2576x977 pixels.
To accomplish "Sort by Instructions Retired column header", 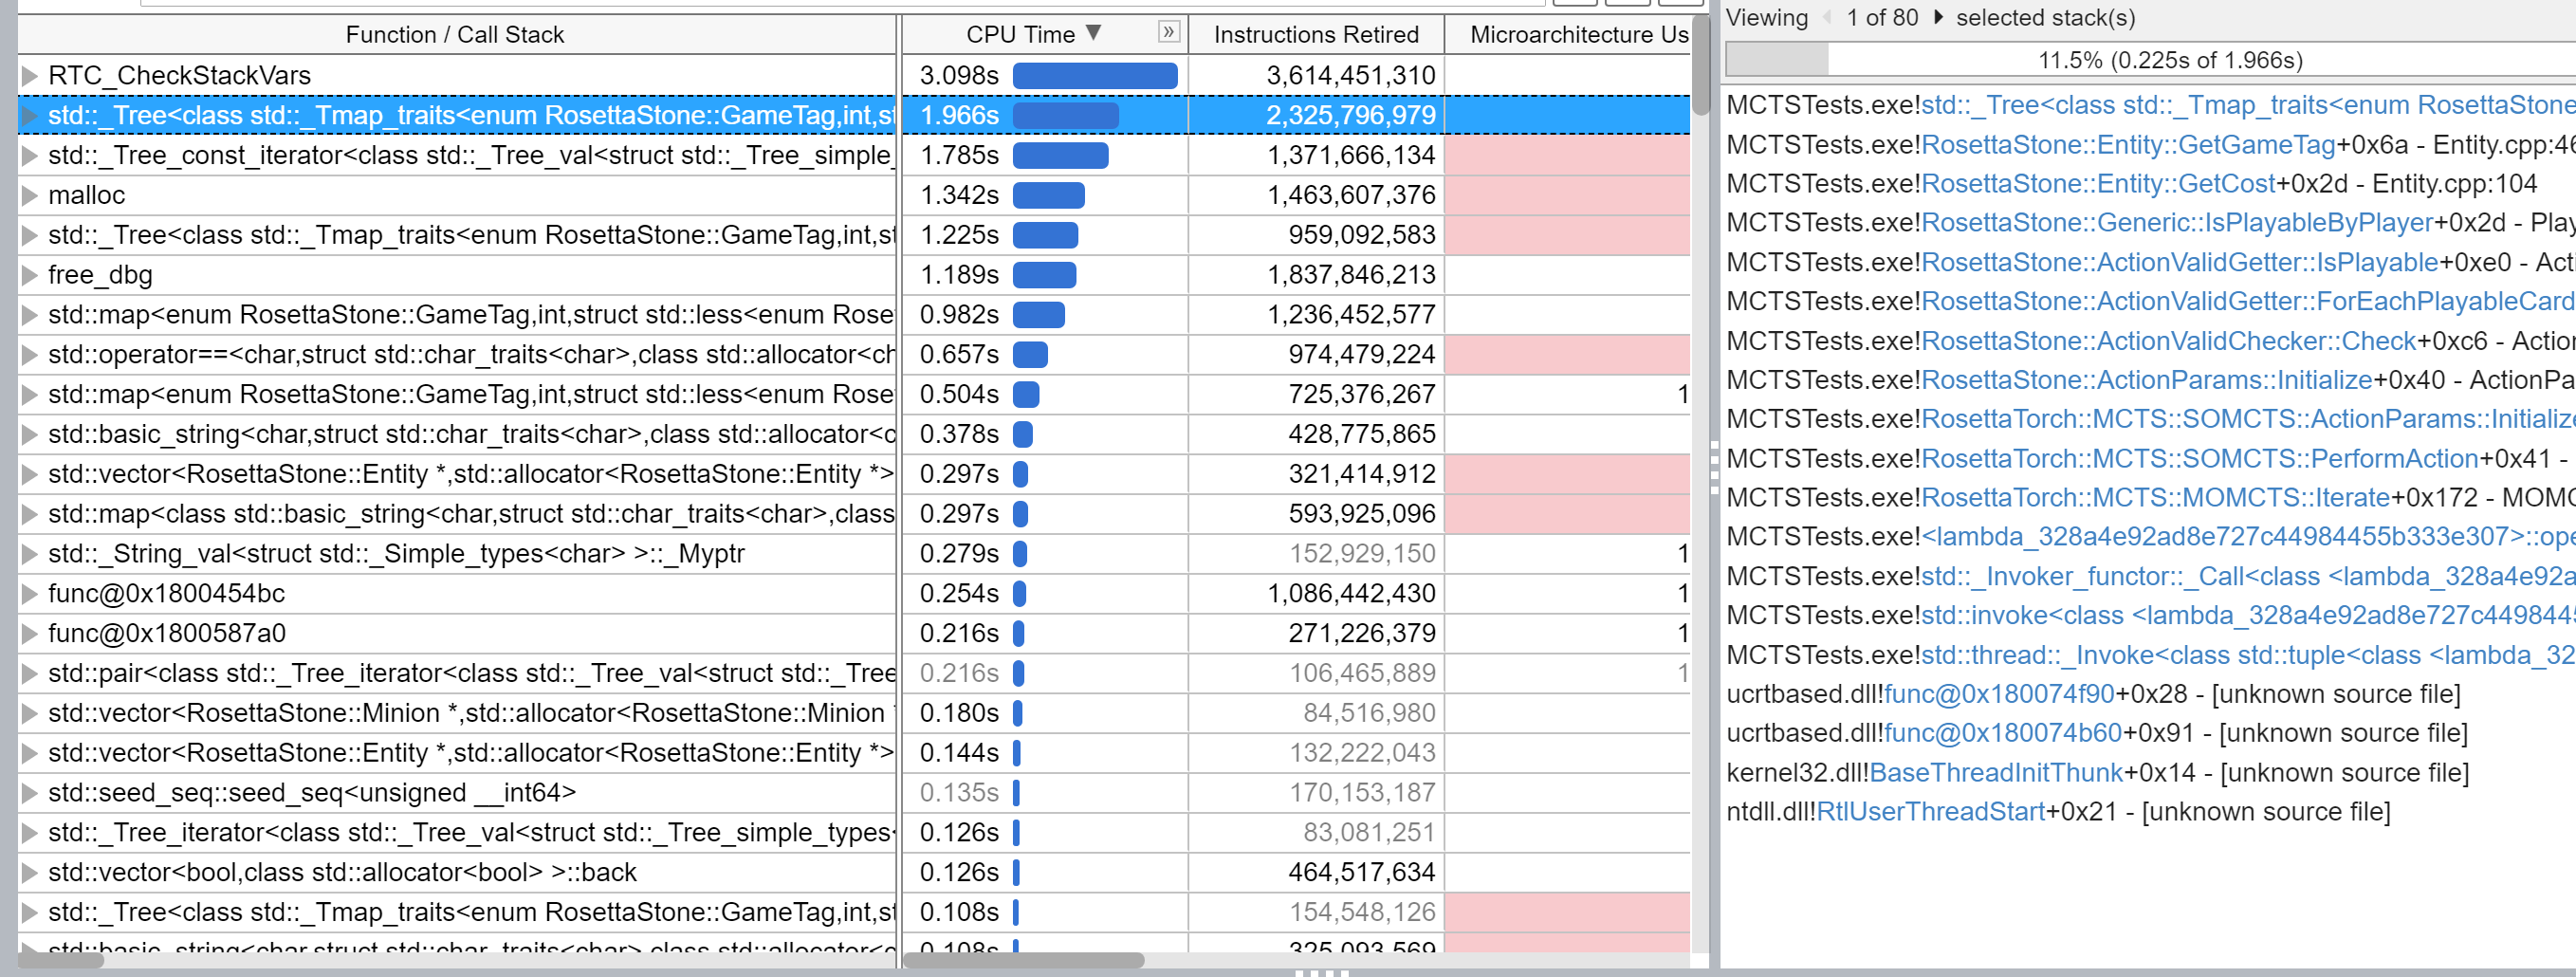I will pos(1316,34).
